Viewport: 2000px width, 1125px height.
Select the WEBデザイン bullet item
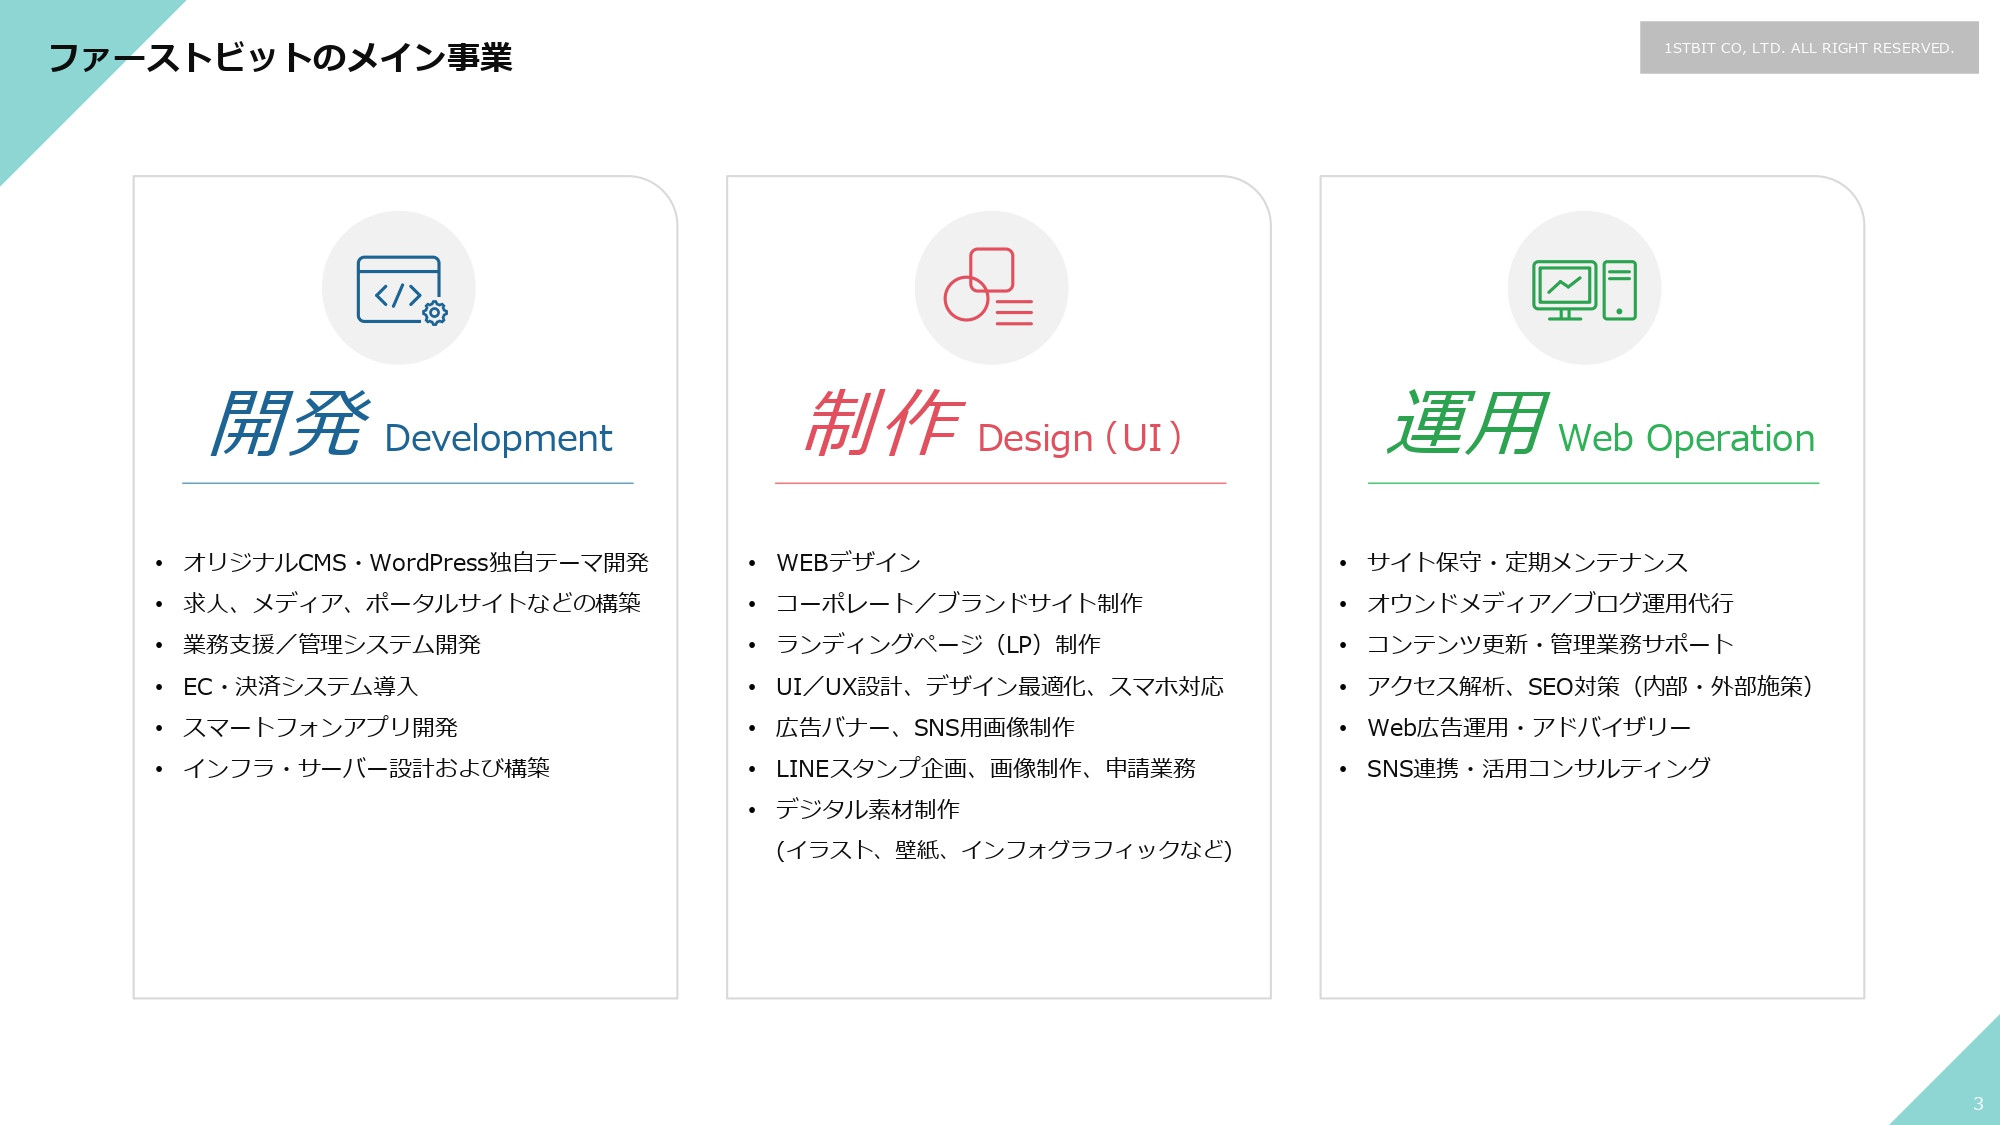pos(846,562)
